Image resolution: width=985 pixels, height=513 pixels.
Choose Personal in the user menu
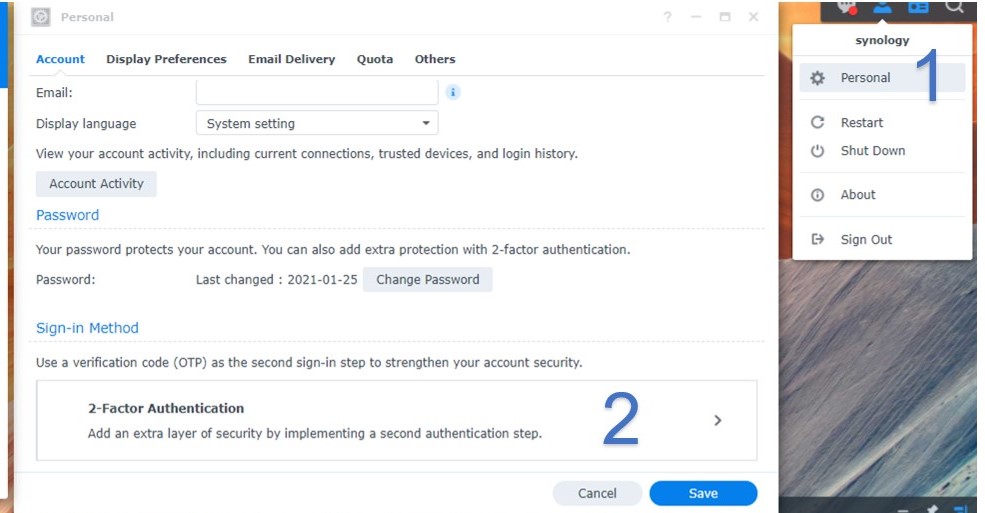(x=882, y=78)
